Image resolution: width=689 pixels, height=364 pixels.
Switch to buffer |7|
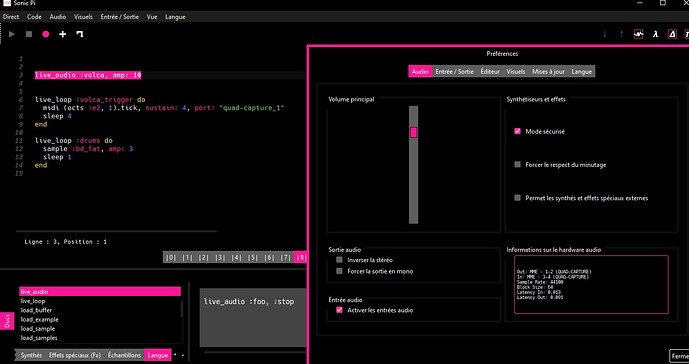(286, 257)
